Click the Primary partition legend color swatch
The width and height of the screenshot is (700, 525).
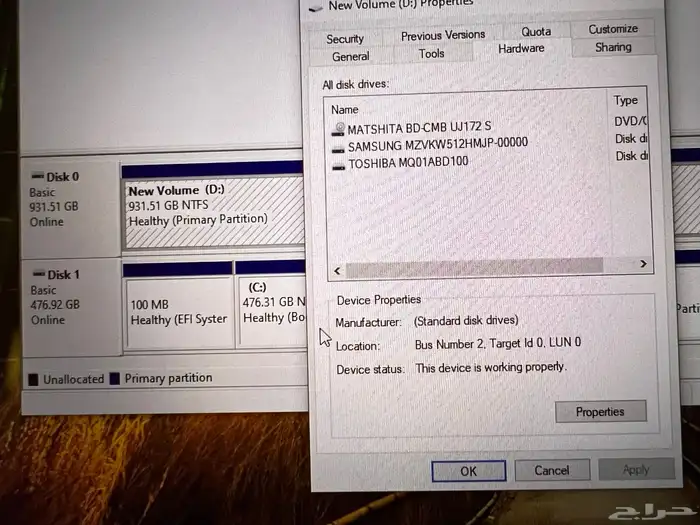tap(115, 379)
